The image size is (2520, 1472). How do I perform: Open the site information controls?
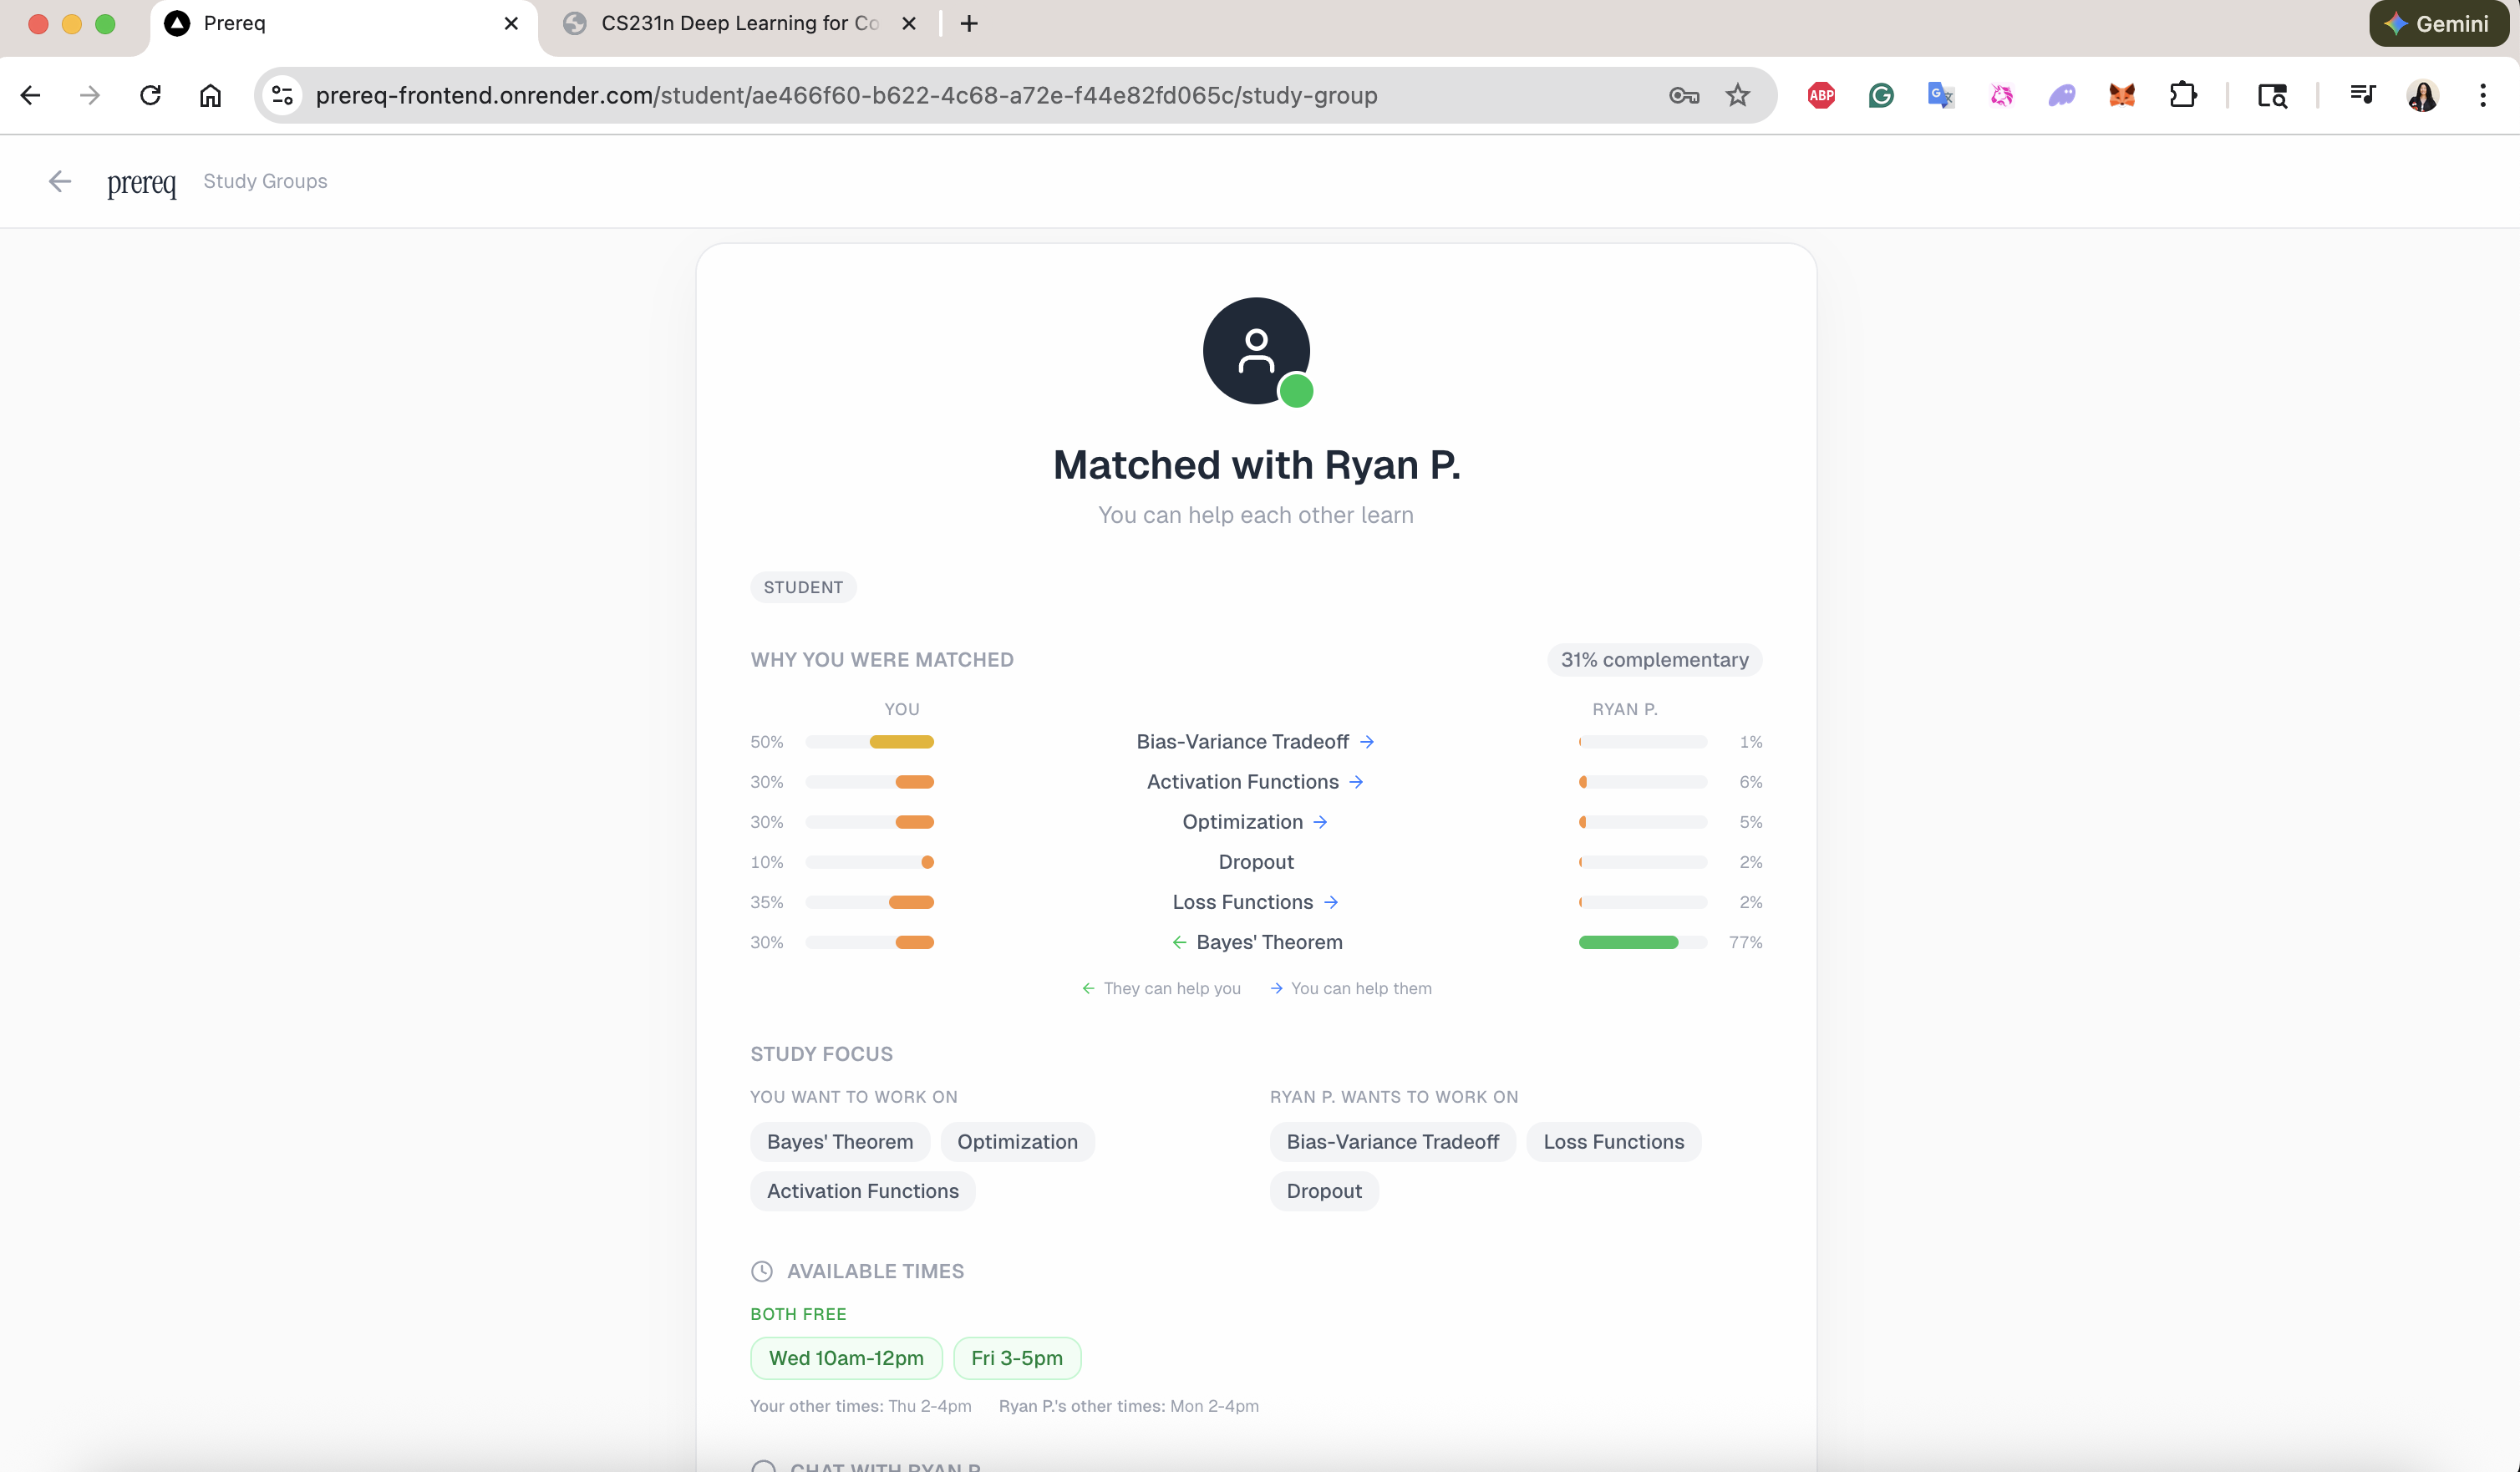tap(283, 95)
